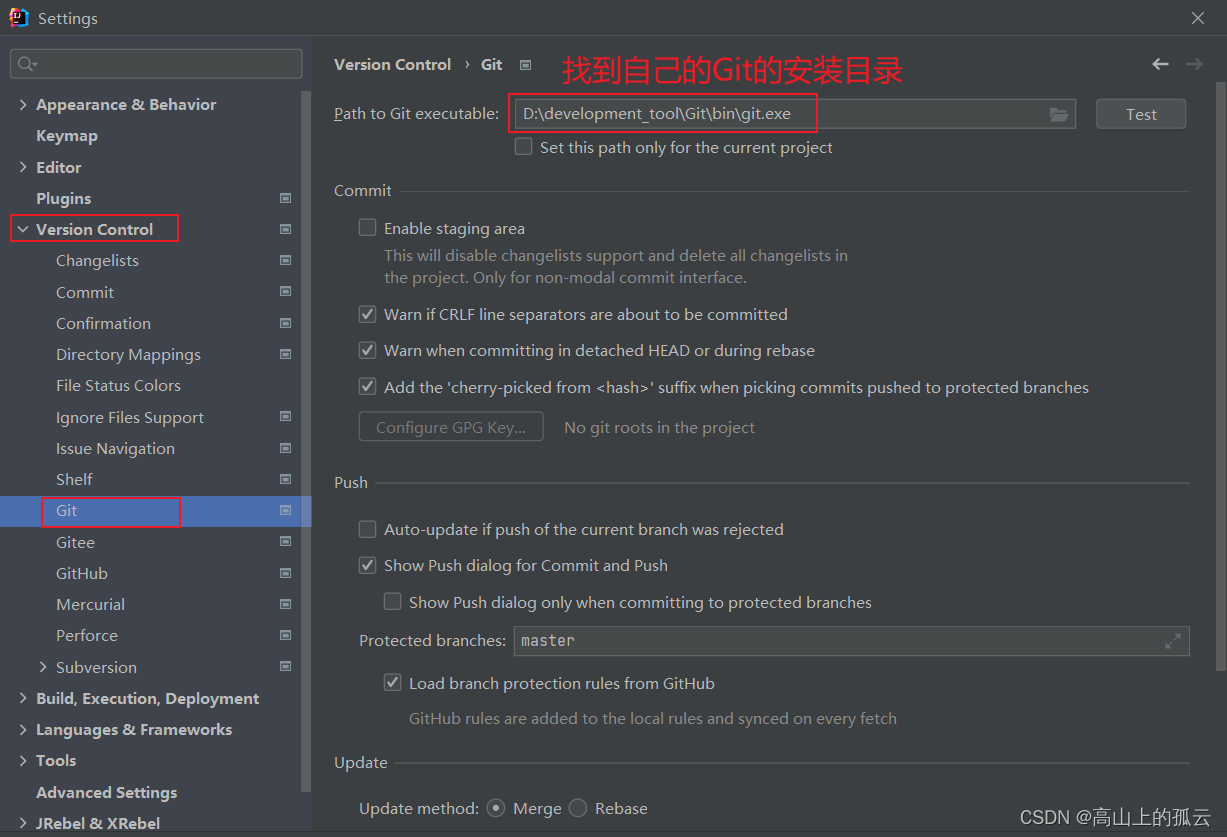Open the Gitee settings page
This screenshot has height=837, width=1227.
(75, 542)
